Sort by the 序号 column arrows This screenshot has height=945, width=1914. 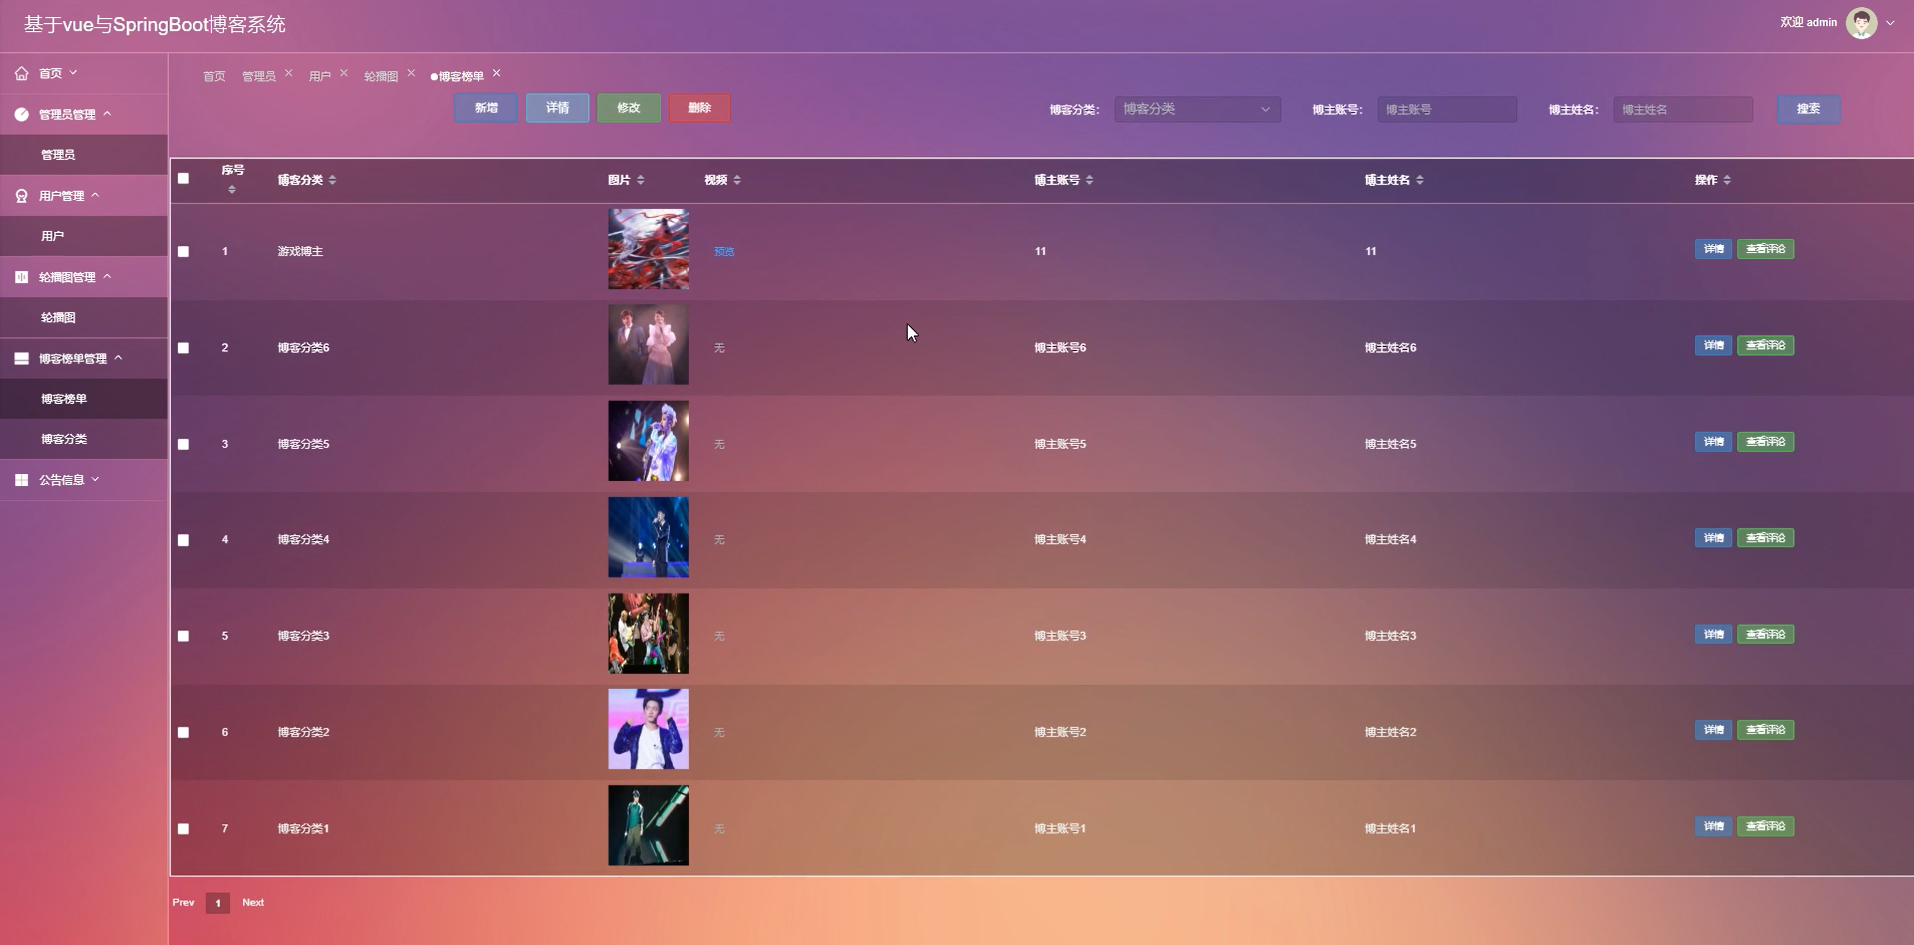coord(232,189)
